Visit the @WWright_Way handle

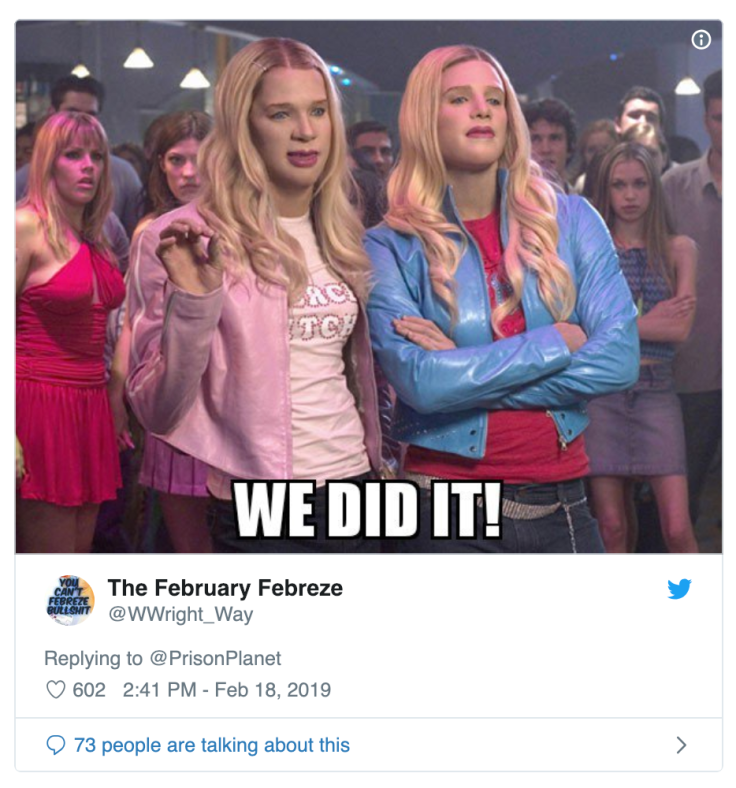point(181,614)
